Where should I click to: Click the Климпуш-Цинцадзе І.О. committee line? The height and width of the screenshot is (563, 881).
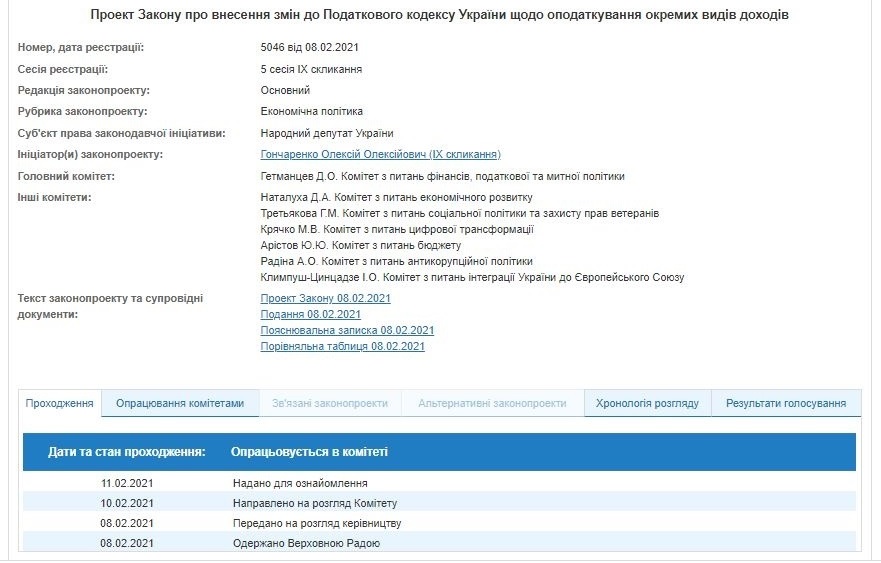pos(472,277)
